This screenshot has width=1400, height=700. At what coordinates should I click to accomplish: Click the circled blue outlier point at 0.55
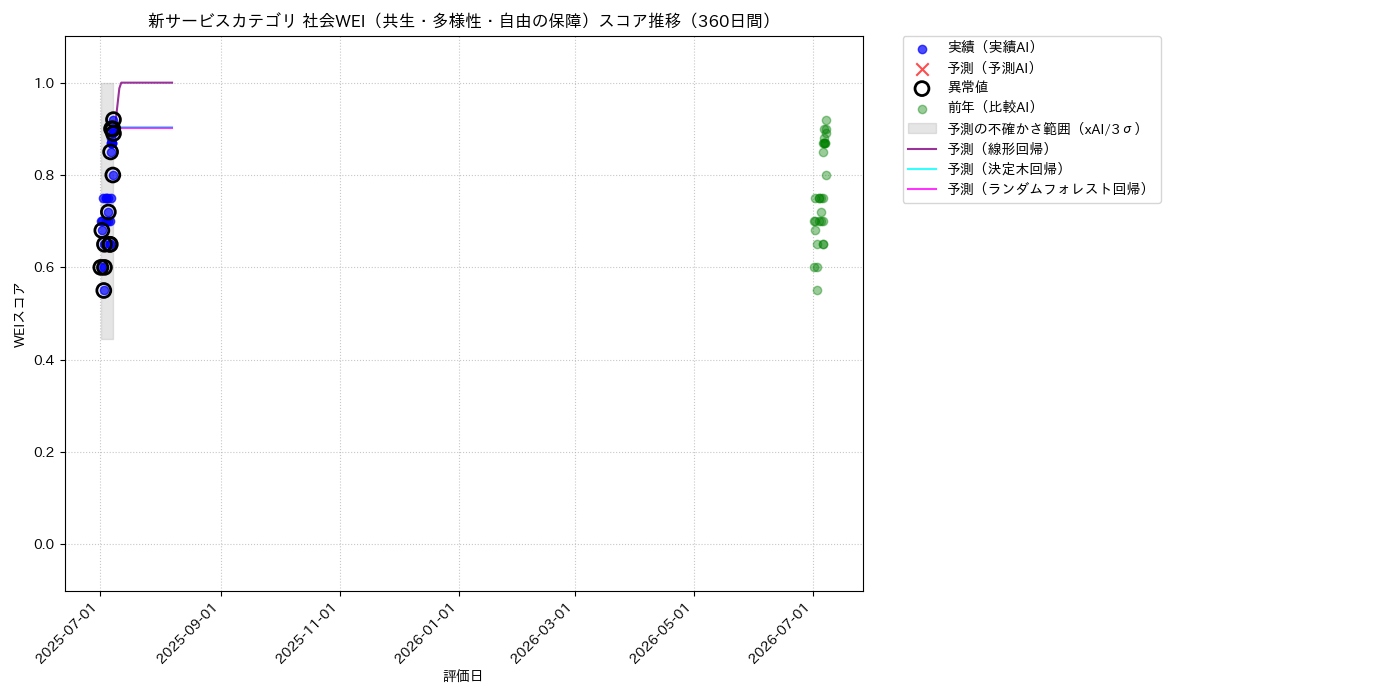pos(104,290)
